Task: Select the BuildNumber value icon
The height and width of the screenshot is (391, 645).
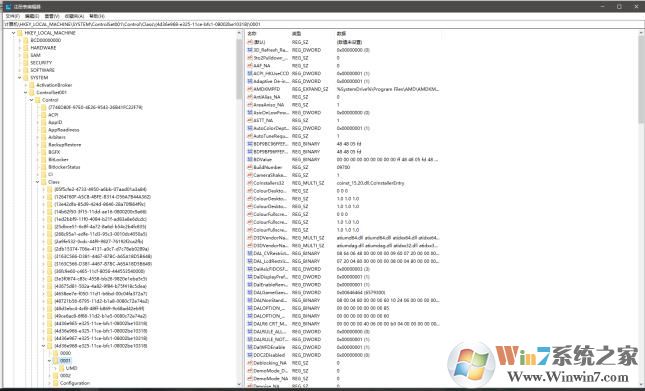Action: tap(250, 167)
